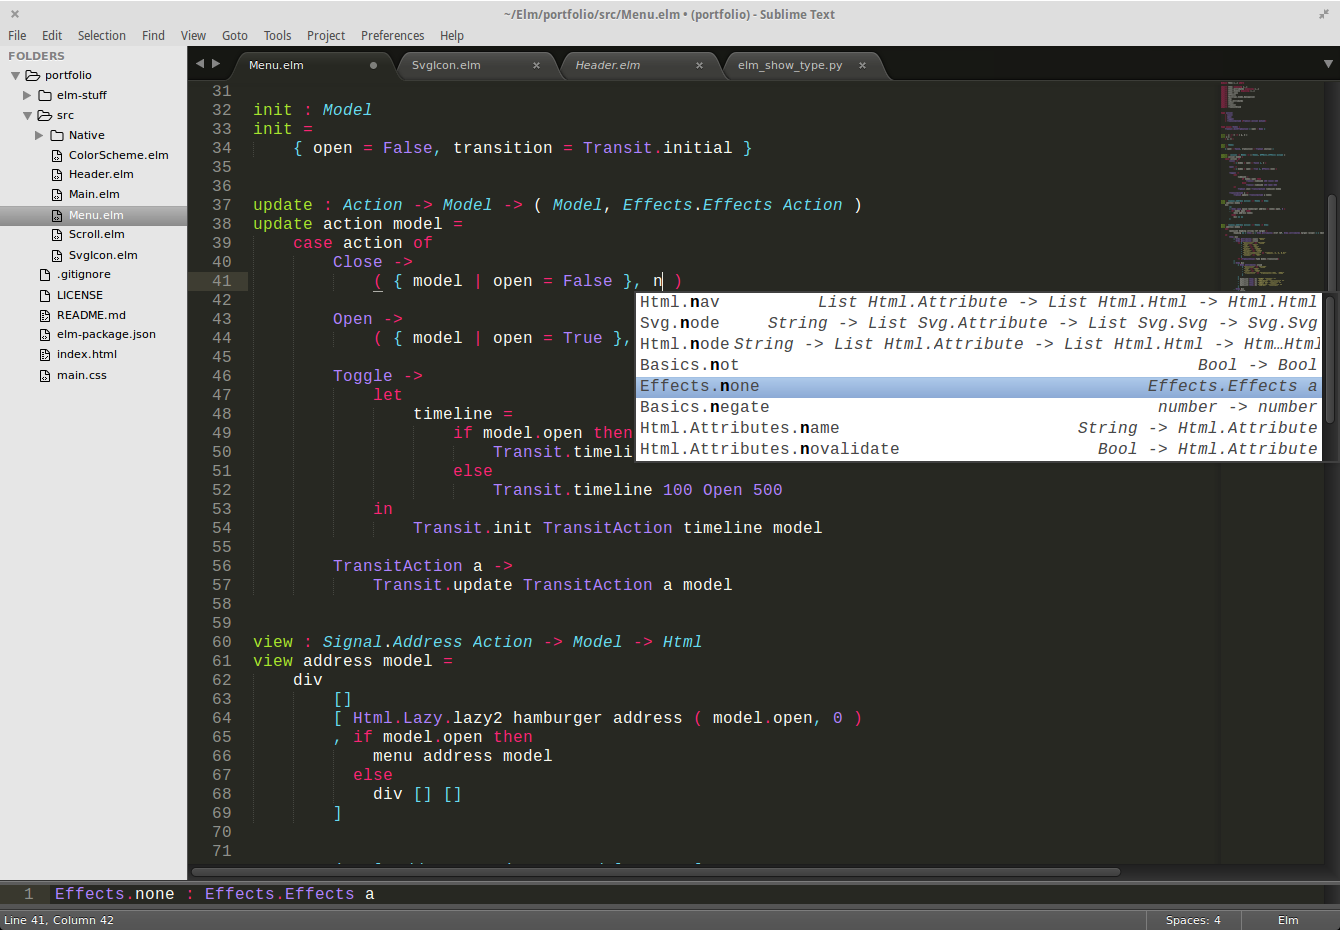1340x930 pixels.
Task: Expand the elm-stuff folder
Action: (26, 95)
